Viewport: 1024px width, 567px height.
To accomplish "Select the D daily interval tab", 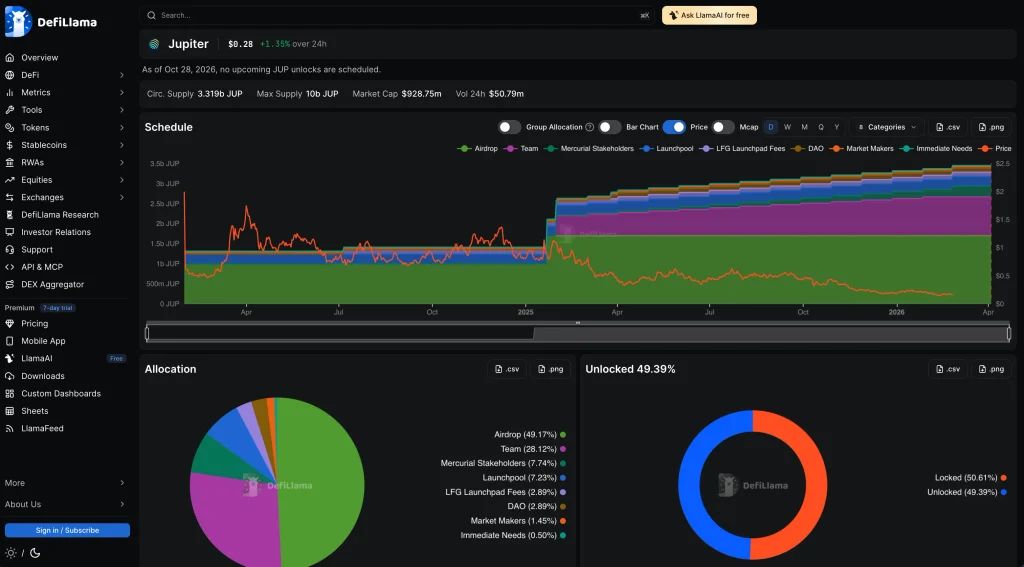I will (x=771, y=127).
